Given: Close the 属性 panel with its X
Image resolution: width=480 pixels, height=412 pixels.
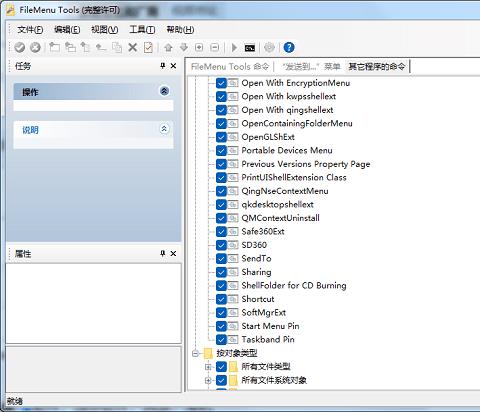Looking at the screenshot, I should click(173, 254).
